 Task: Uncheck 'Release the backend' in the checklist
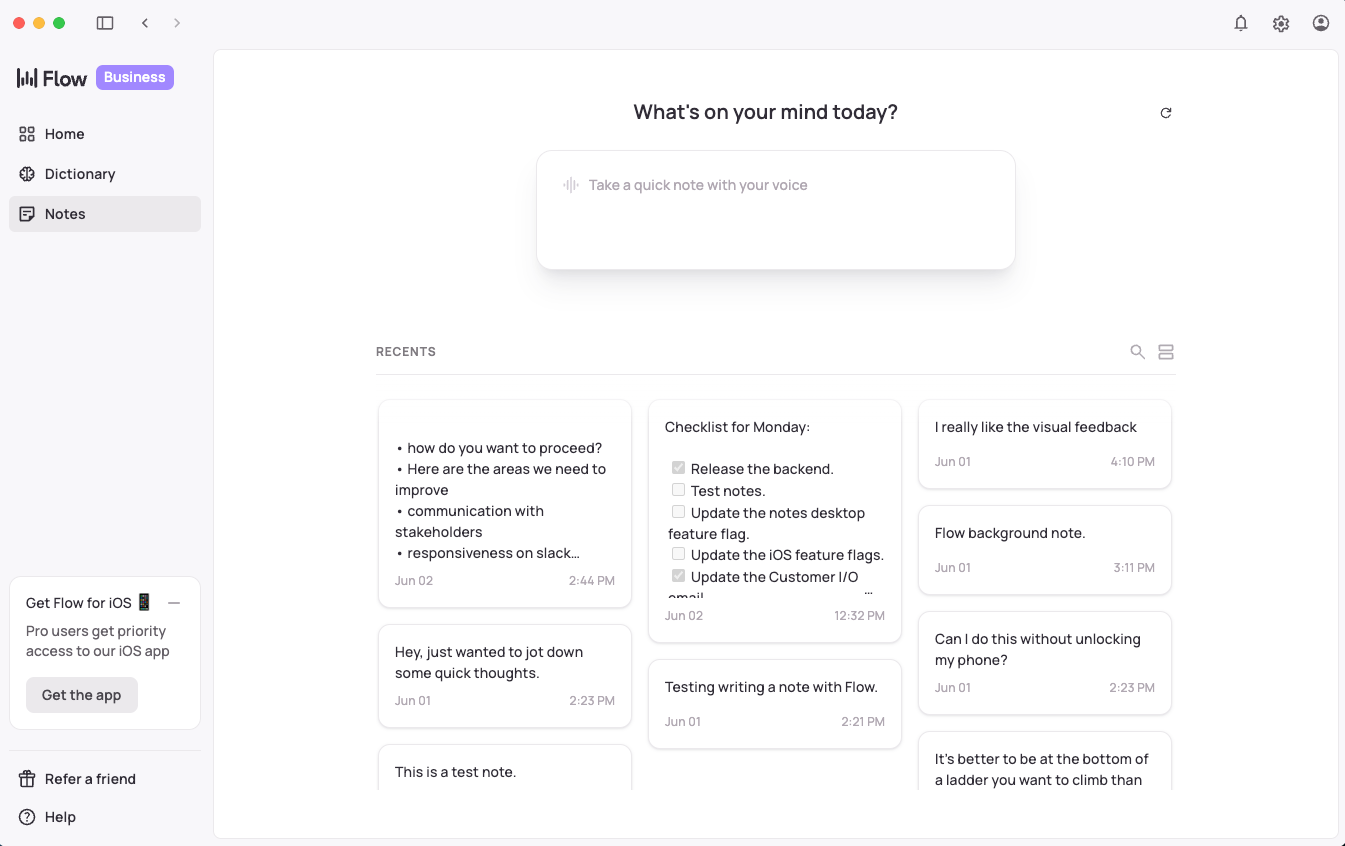pyautogui.click(x=678, y=467)
